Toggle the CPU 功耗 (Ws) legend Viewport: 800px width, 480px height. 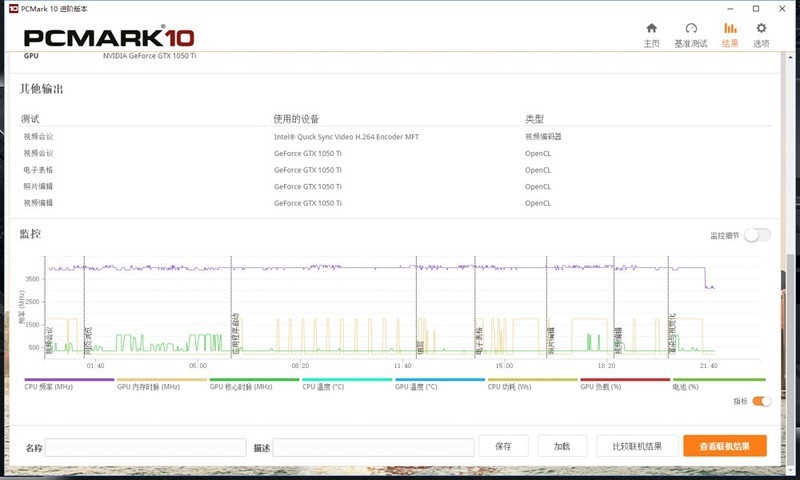(x=532, y=384)
